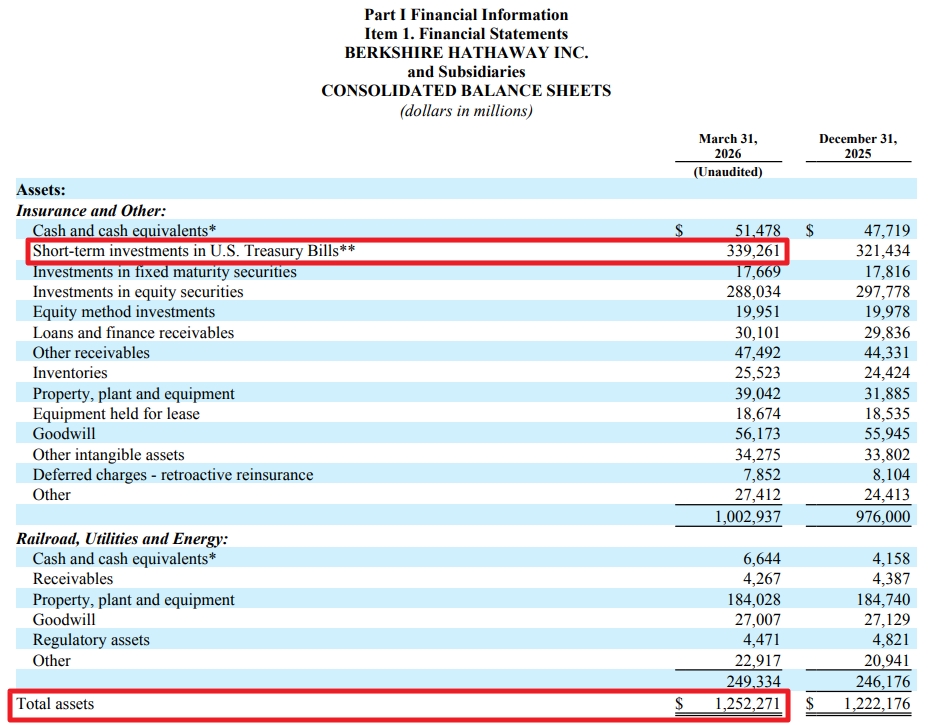Select the Insurance and Other section heading
The width and height of the screenshot is (936, 725).
click(91, 211)
